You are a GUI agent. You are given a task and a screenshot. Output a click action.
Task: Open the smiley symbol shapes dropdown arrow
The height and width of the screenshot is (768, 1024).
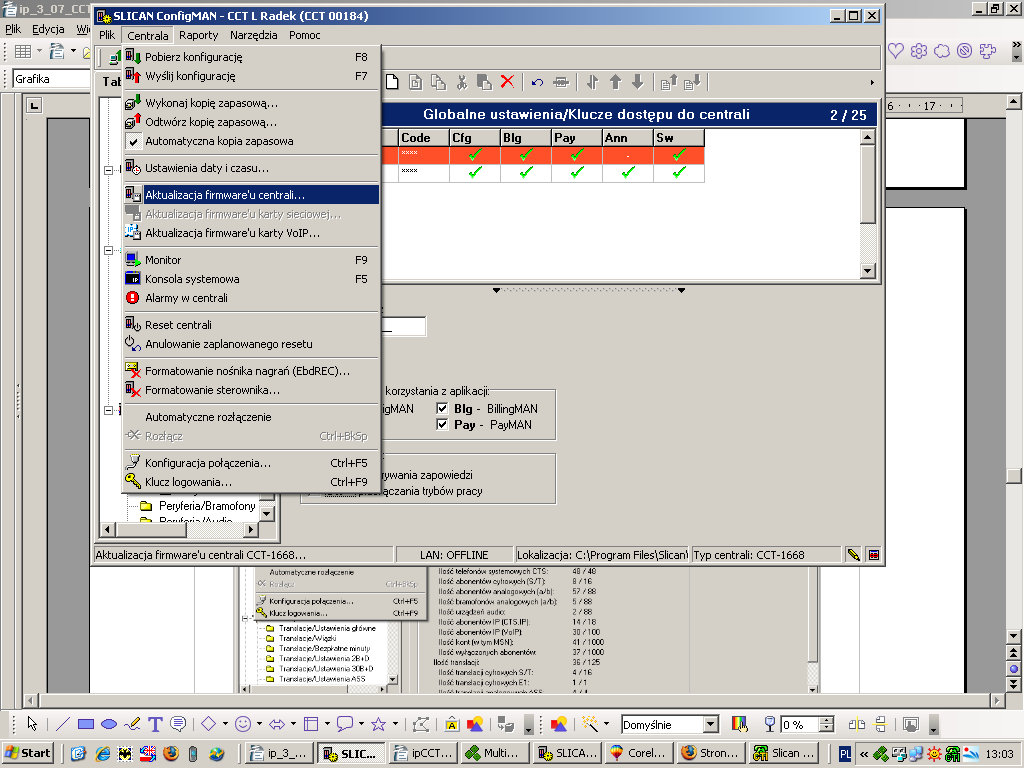tap(259, 724)
